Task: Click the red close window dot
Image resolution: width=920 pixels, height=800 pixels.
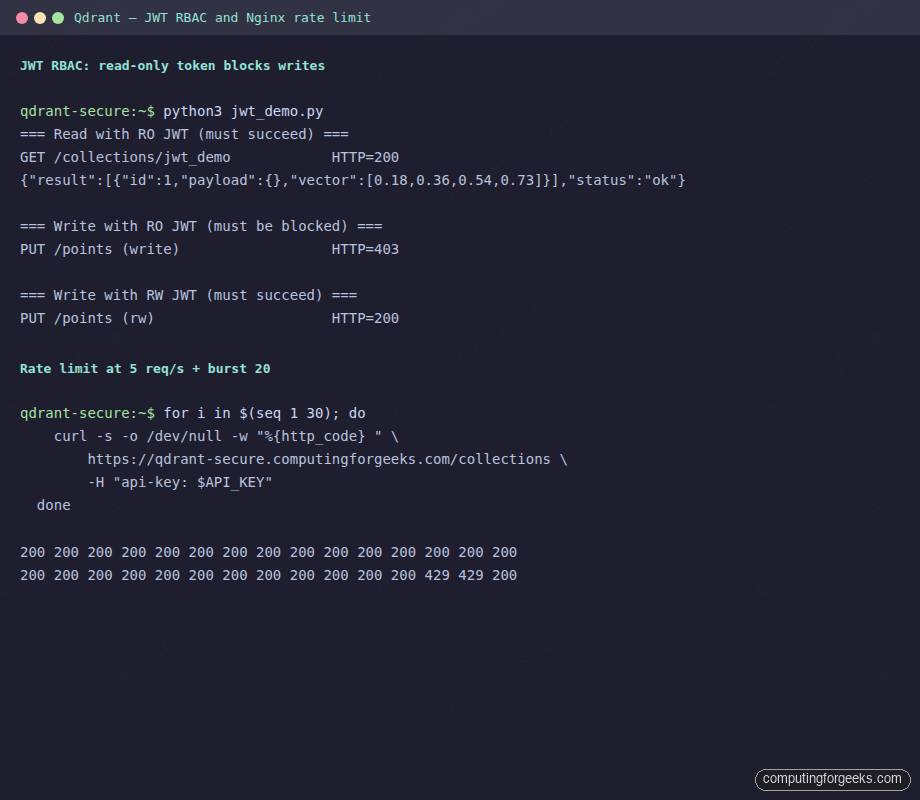Action: point(22,18)
